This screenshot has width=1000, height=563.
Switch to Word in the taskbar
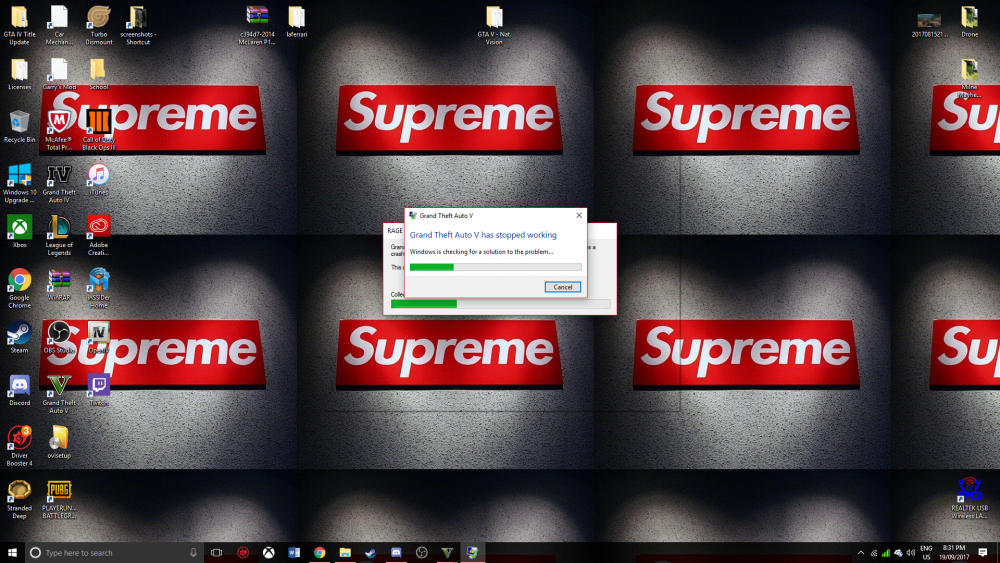[x=294, y=553]
